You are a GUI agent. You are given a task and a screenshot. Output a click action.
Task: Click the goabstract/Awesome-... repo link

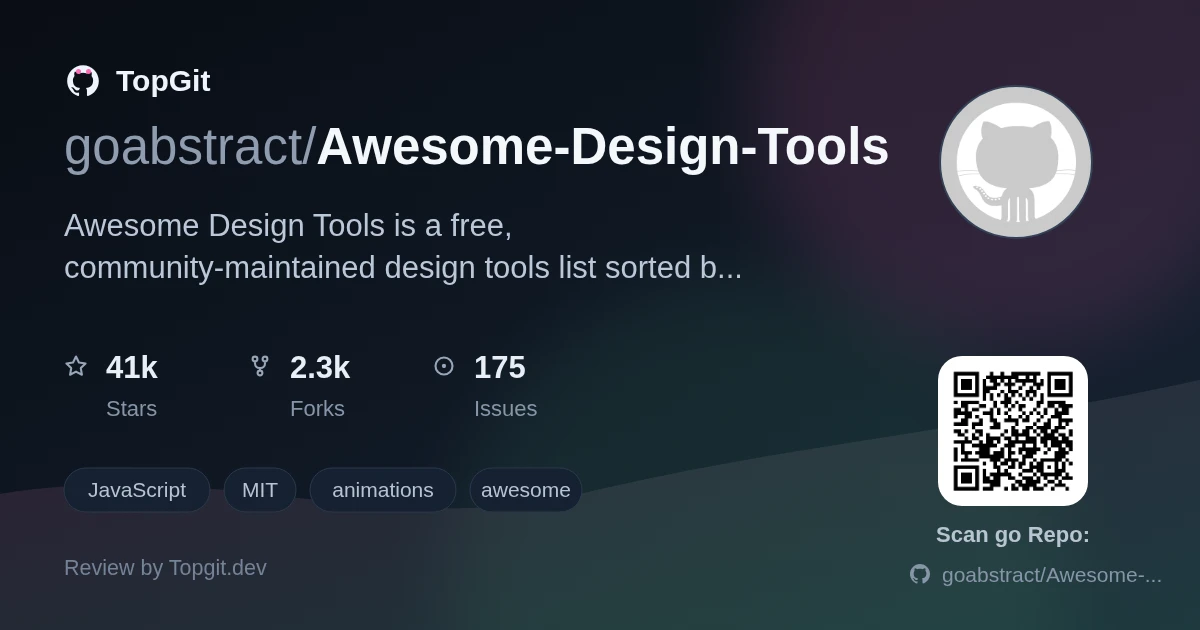click(1052, 574)
